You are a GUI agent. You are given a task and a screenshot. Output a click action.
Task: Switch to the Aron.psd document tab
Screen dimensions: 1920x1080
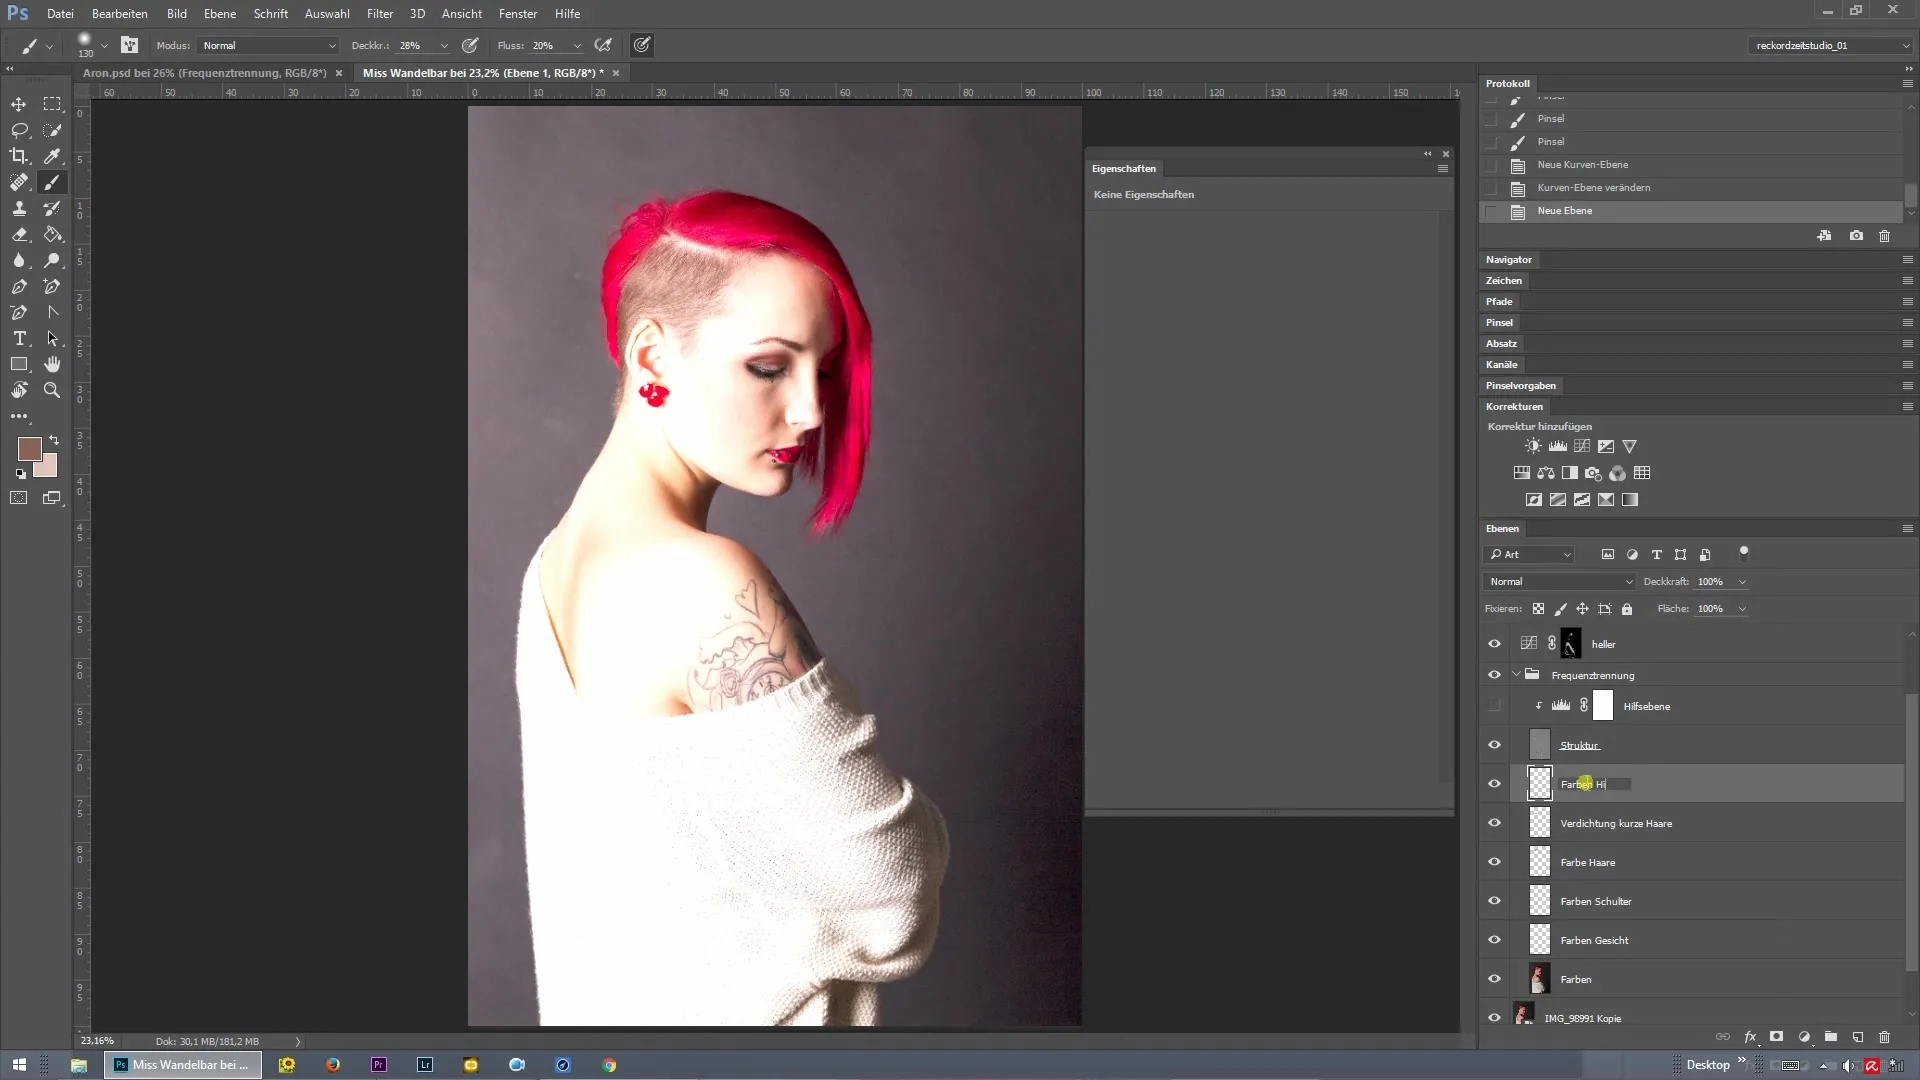point(205,73)
